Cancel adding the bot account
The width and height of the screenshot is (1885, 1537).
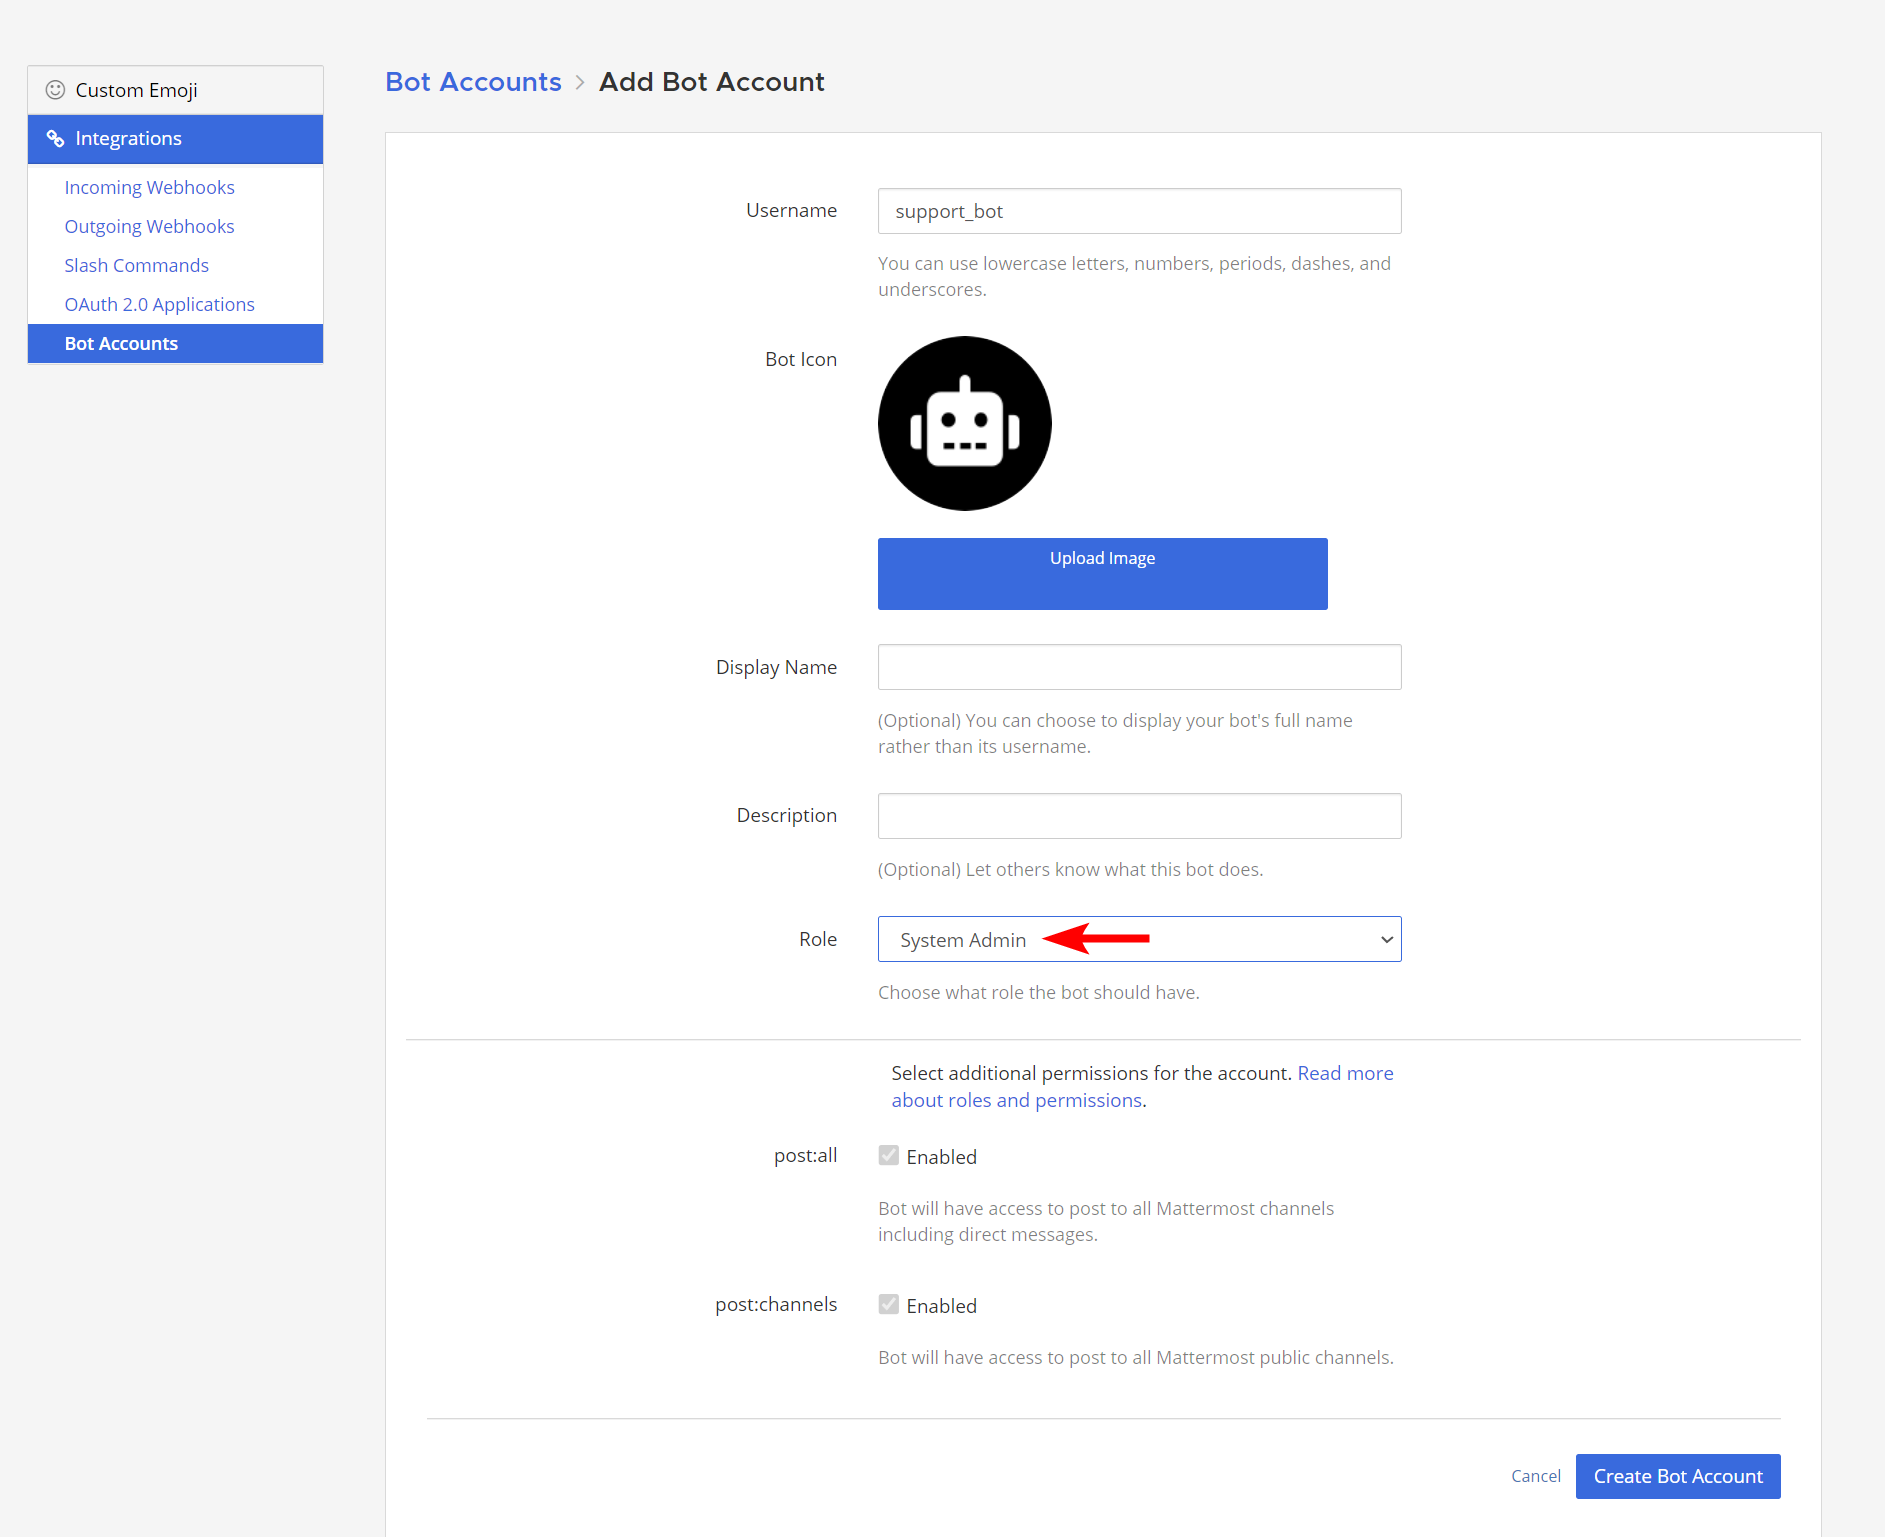[x=1535, y=1476]
